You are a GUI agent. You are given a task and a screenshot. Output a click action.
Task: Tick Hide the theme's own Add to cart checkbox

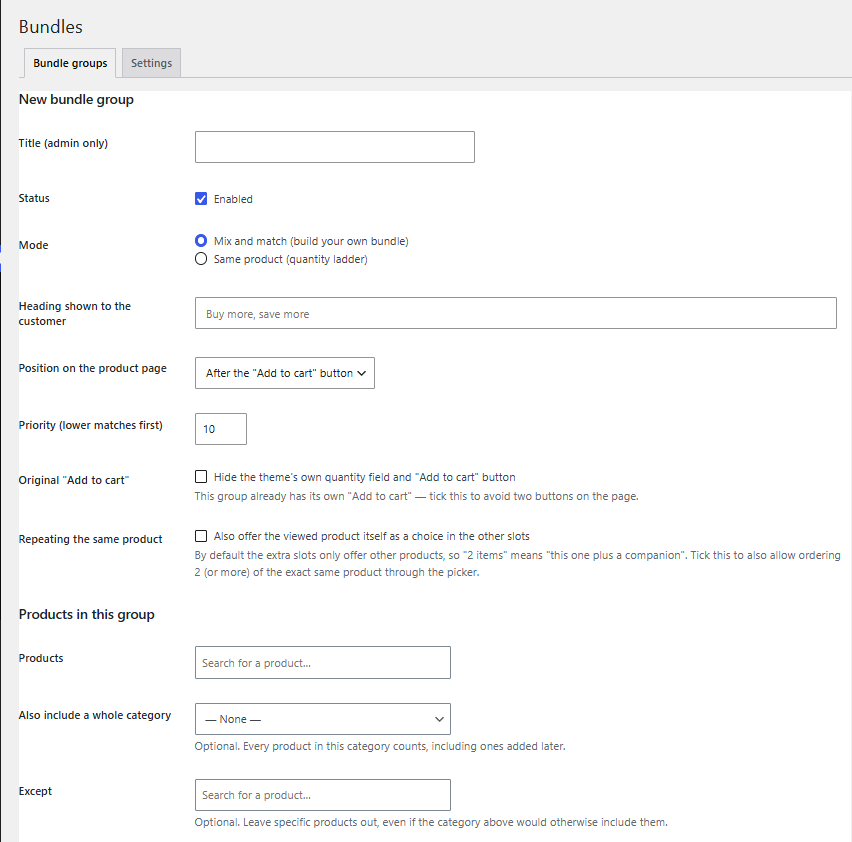(201, 477)
